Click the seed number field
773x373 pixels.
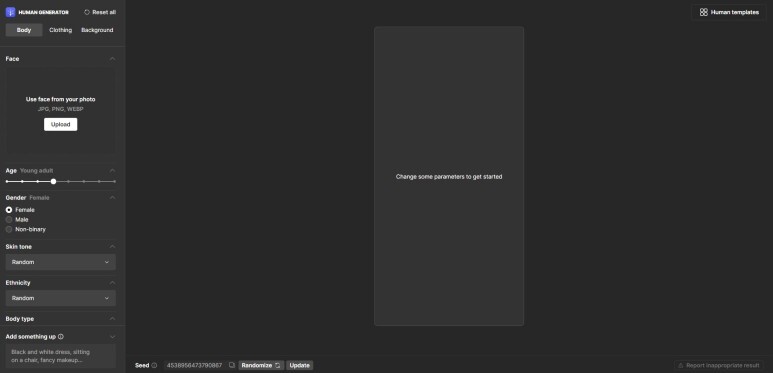[194, 366]
